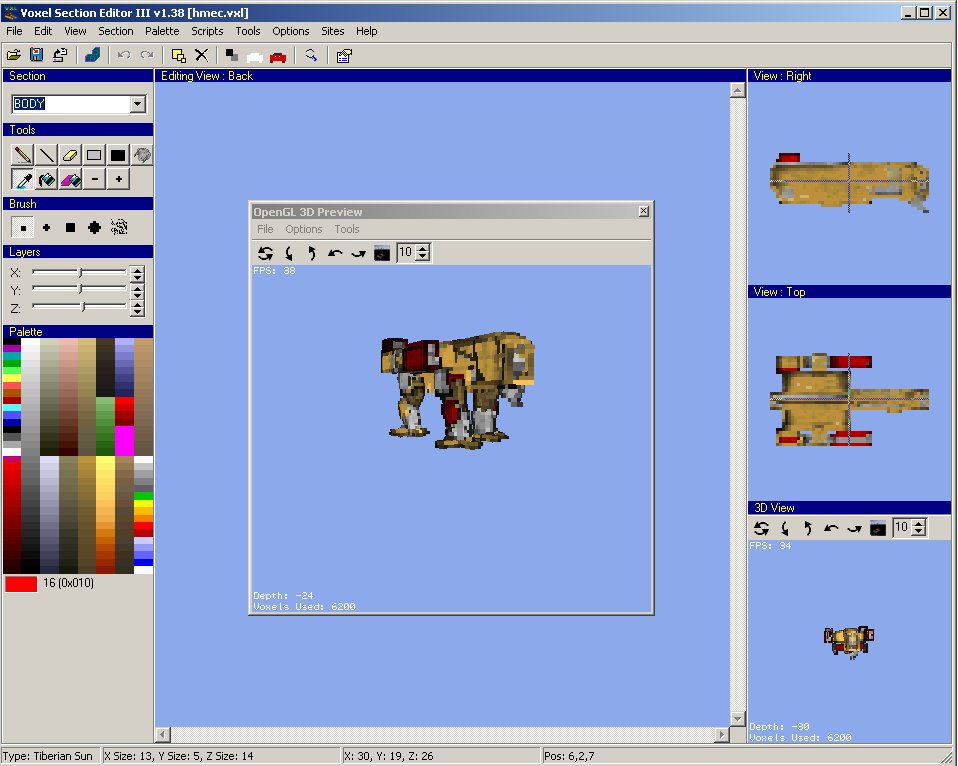Select the hollow Rectangle tool
The width and height of the screenshot is (958, 766).
[x=94, y=155]
